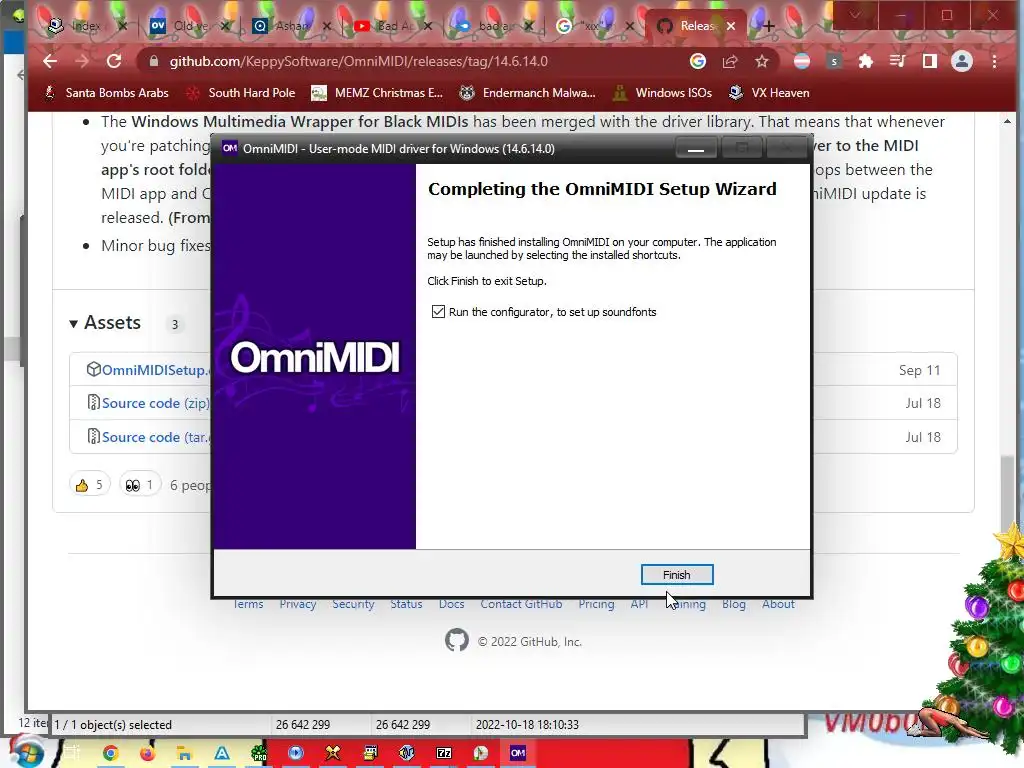
Task: Open the Chrome profile avatar
Action: [961, 61]
